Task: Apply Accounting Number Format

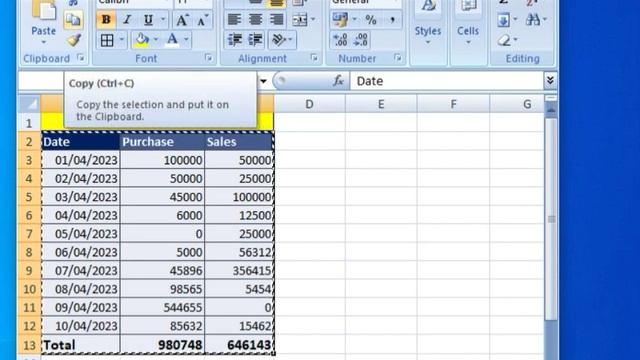Action: click(340, 20)
